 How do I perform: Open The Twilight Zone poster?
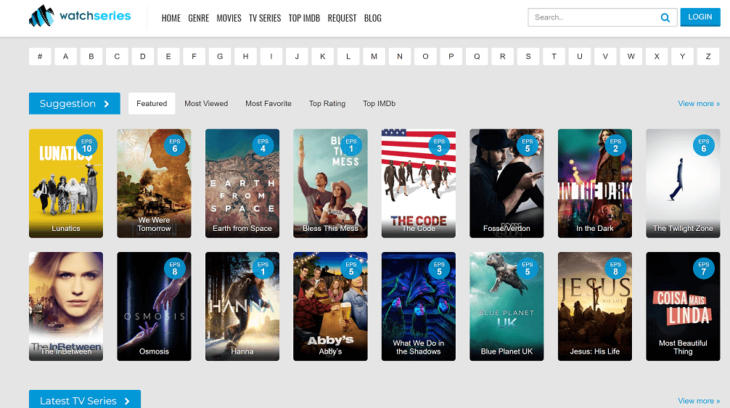[682, 182]
